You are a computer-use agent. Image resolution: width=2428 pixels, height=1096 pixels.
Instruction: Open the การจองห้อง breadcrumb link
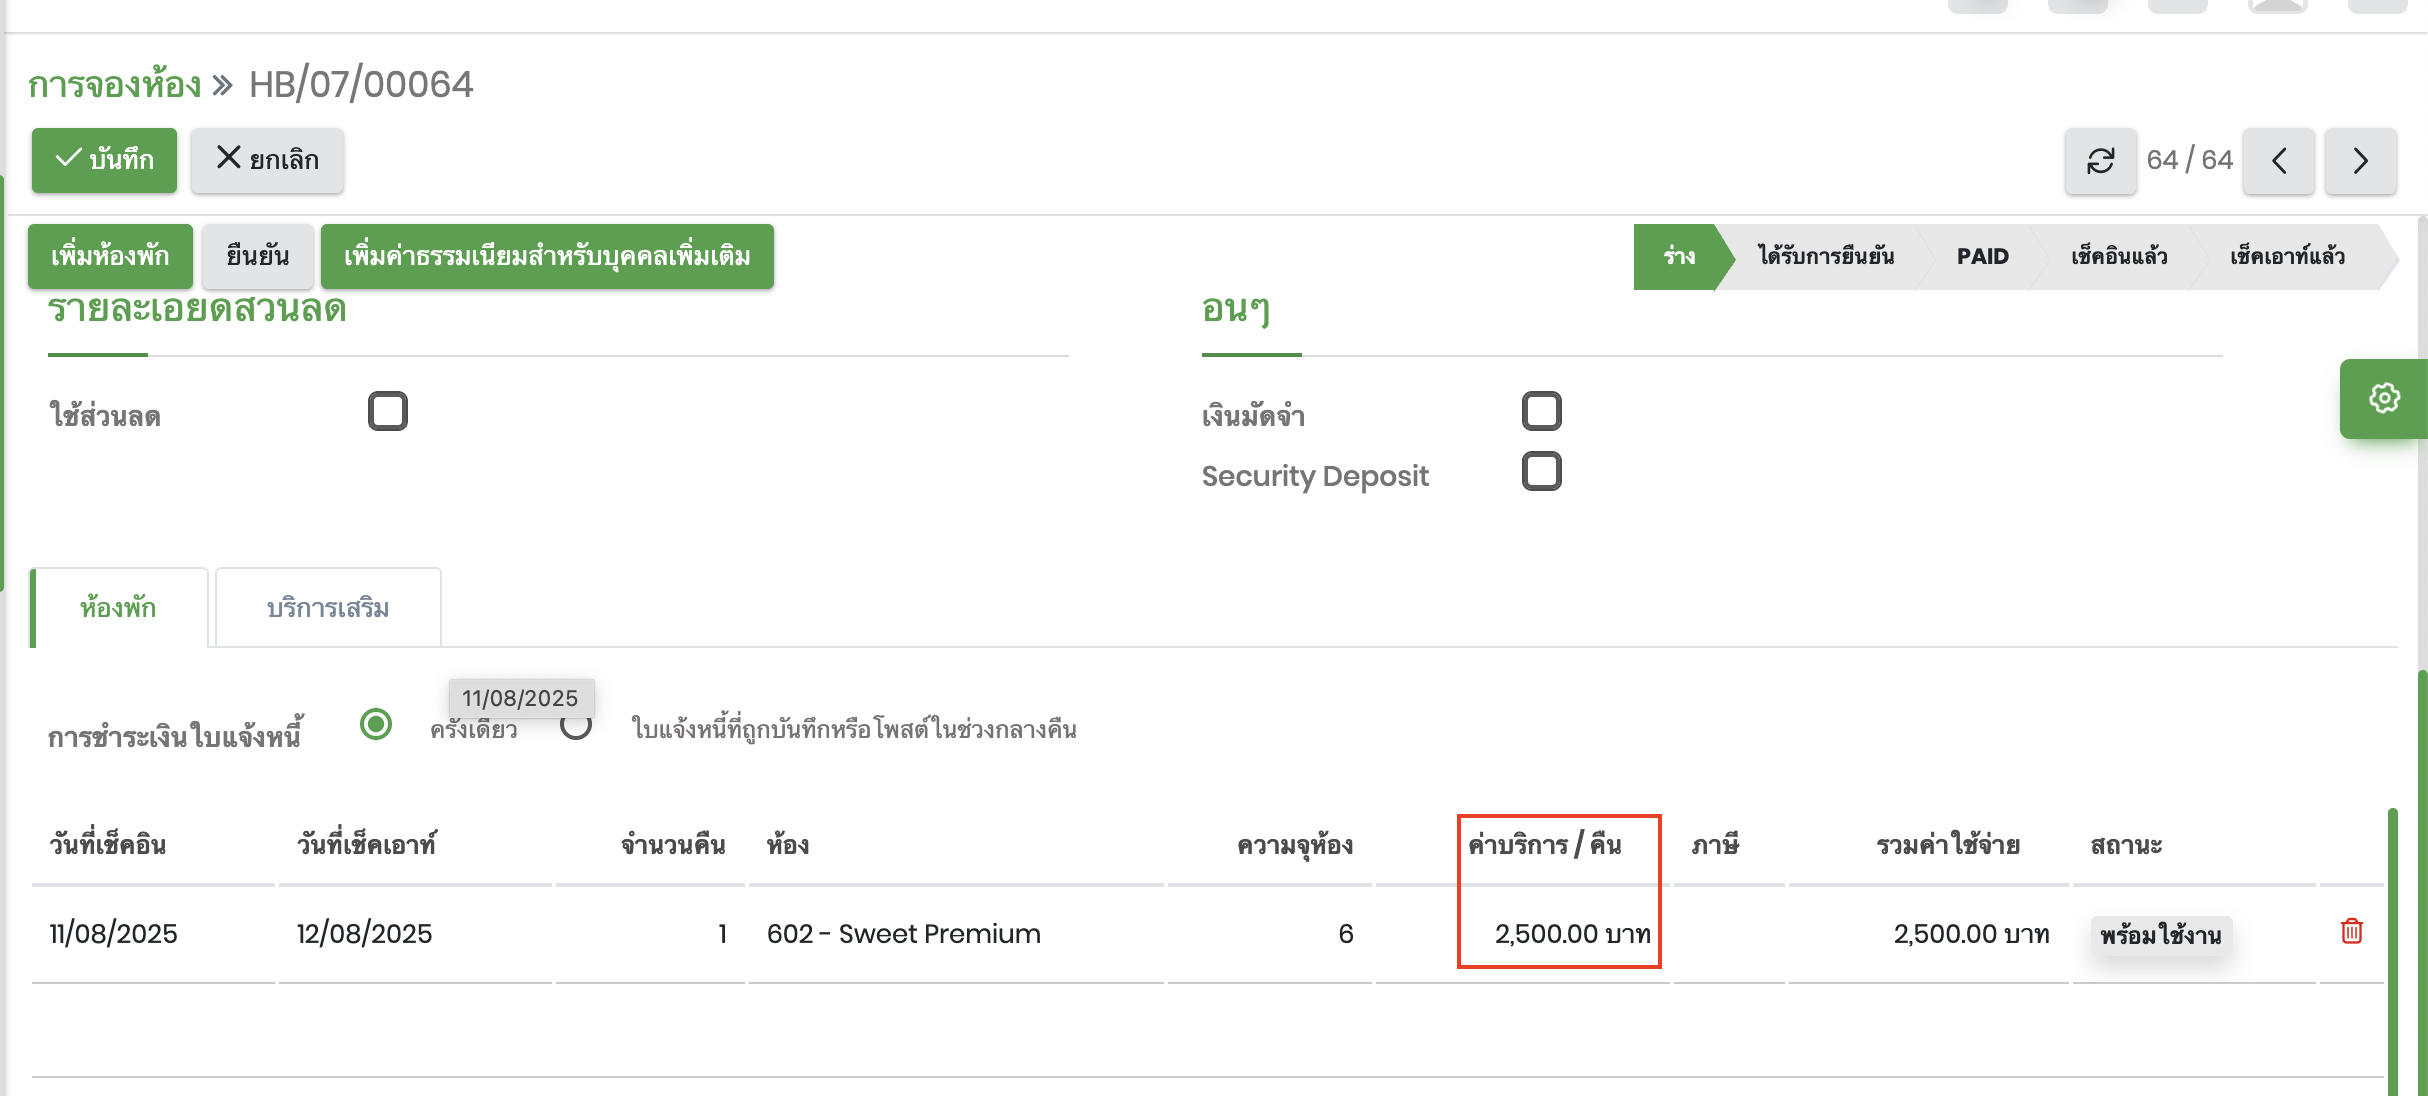point(115,84)
